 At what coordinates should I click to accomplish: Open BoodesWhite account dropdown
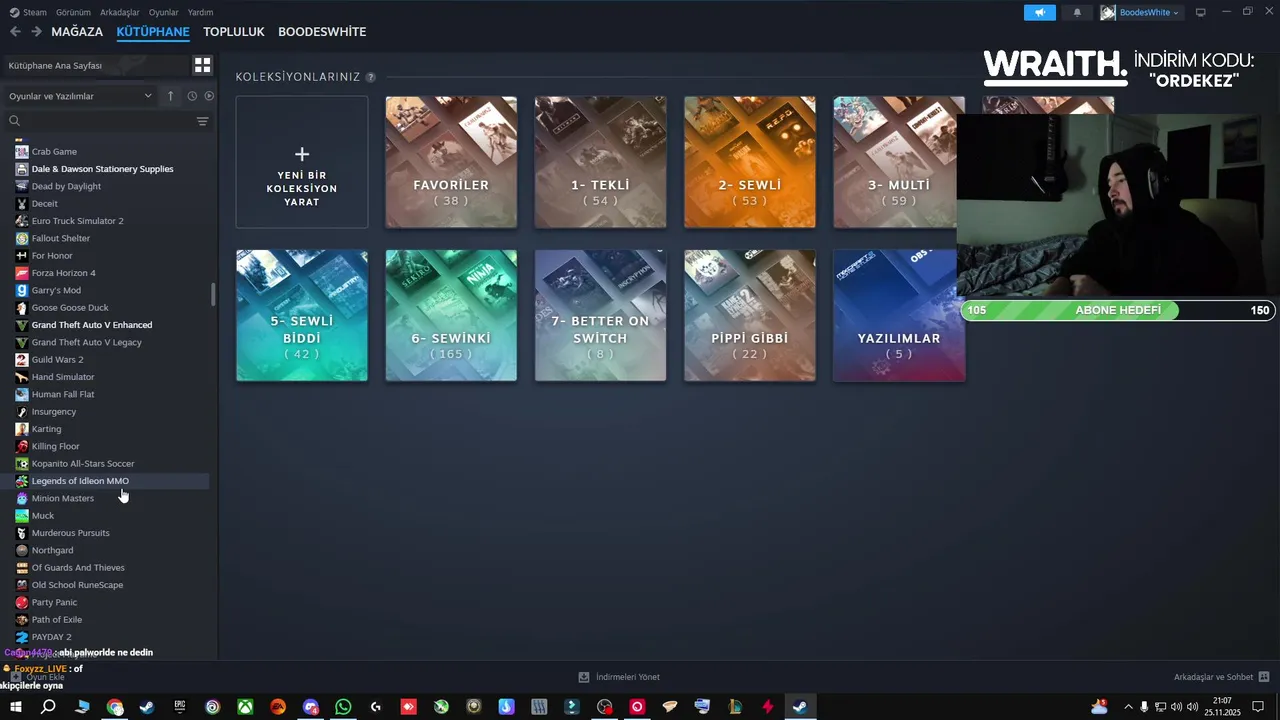(x=1141, y=12)
